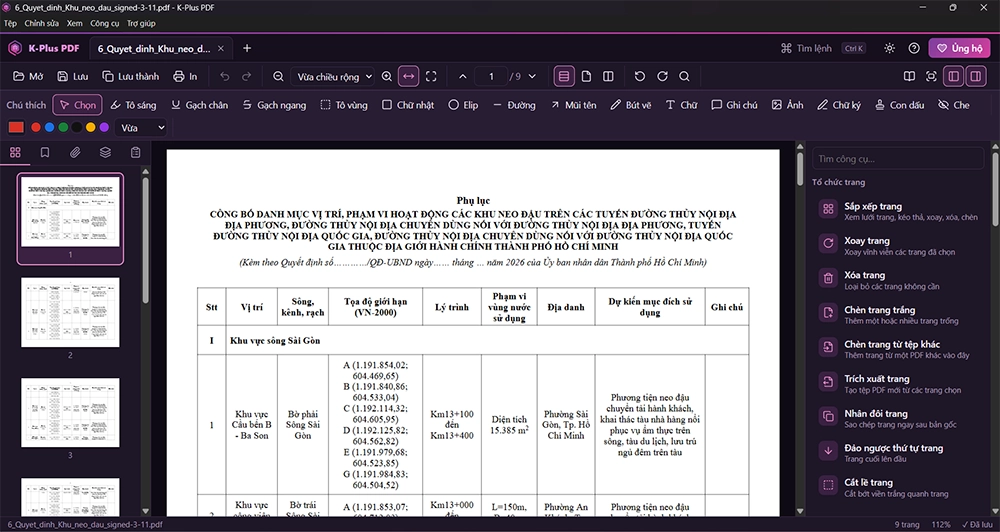The height and width of the screenshot is (532, 1000).
Task: Go to the next page using the down chevron
Action: 533,77
